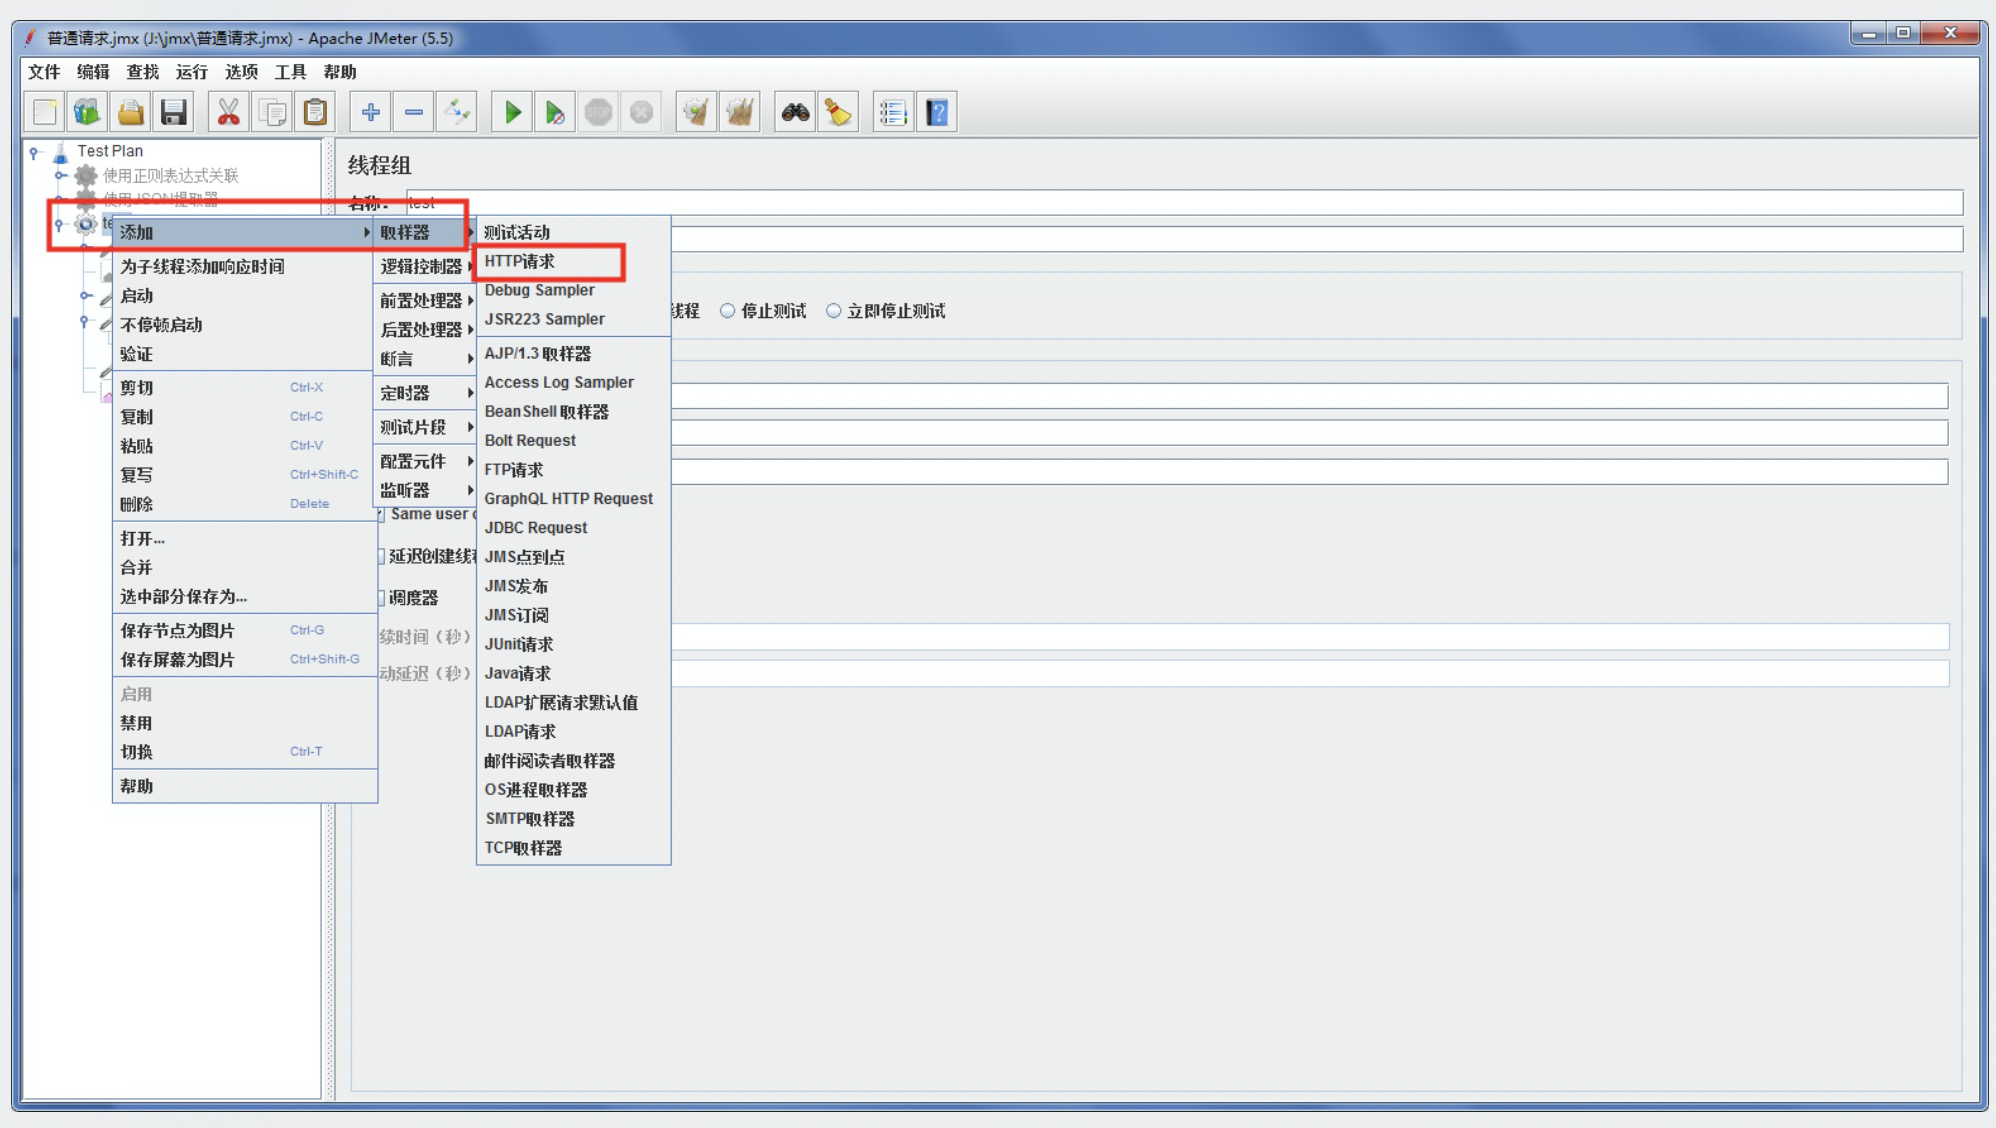Viewport: 1996px width, 1128px height.
Task: Select 复制 in the context menu
Action: pyautogui.click(x=245, y=417)
